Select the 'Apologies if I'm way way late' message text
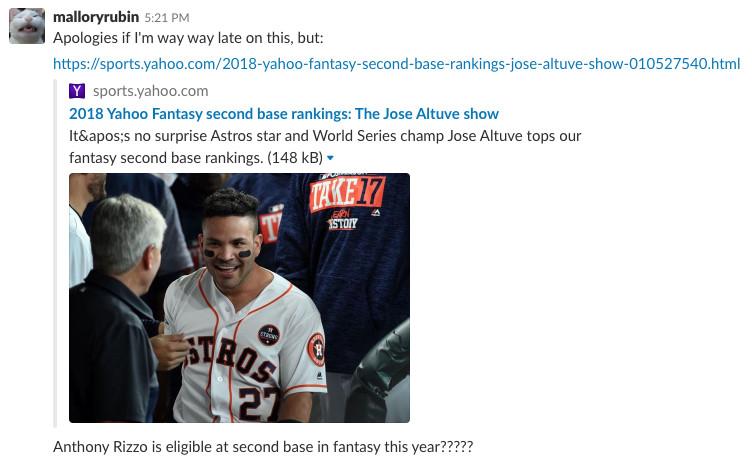Image resolution: width=752 pixels, height=461 pixels. [x=188, y=38]
